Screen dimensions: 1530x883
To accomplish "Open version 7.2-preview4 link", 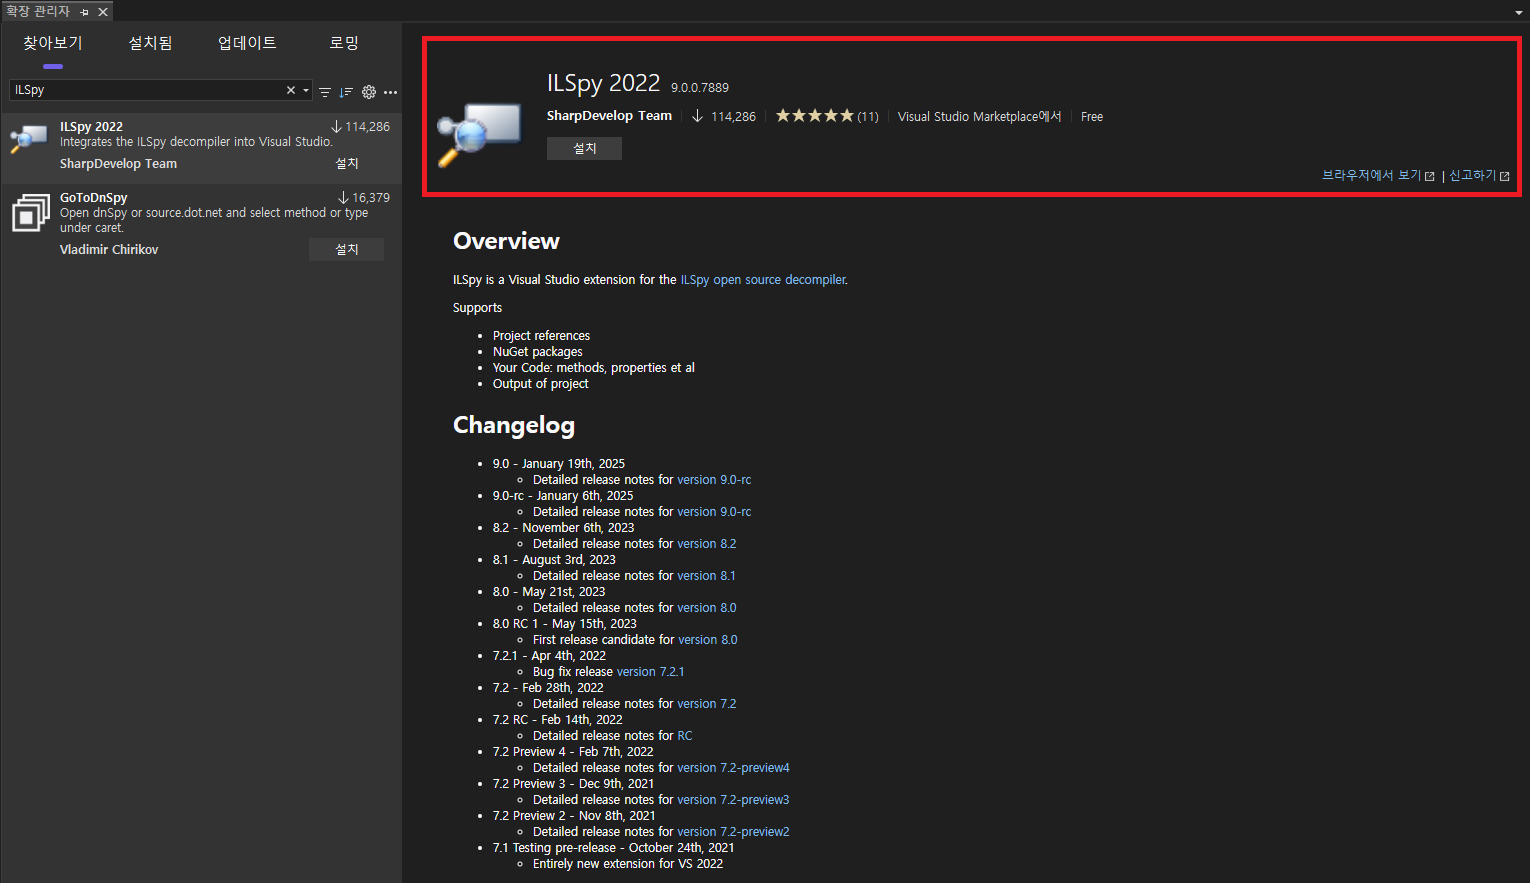I will pyautogui.click(x=733, y=768).
